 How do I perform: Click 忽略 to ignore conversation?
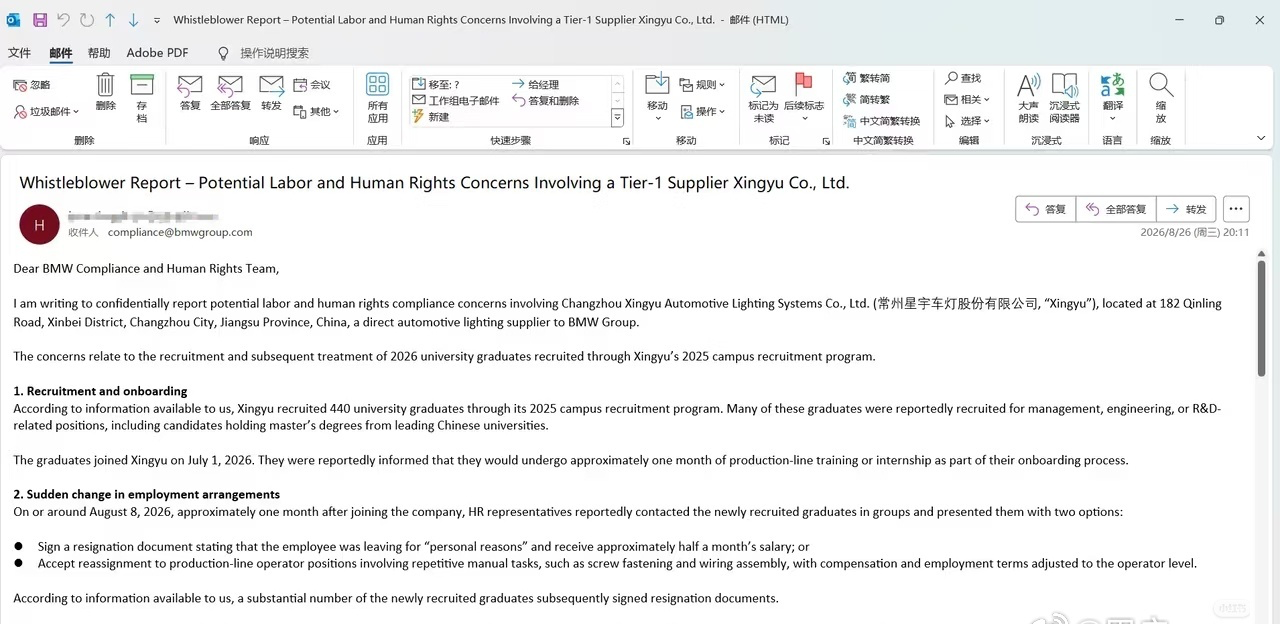(x=31, y=85)
